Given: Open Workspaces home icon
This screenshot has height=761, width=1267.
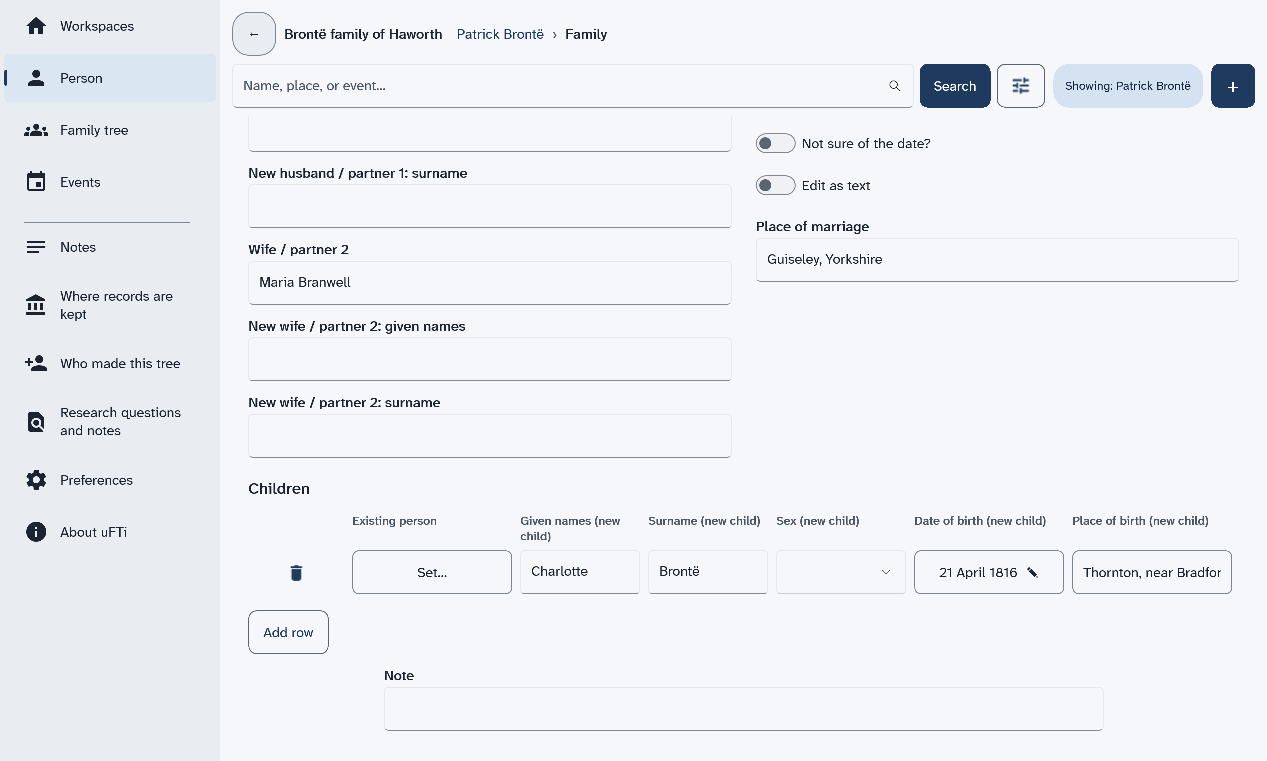Looking at the screenshot, I should tap(36, 26).
